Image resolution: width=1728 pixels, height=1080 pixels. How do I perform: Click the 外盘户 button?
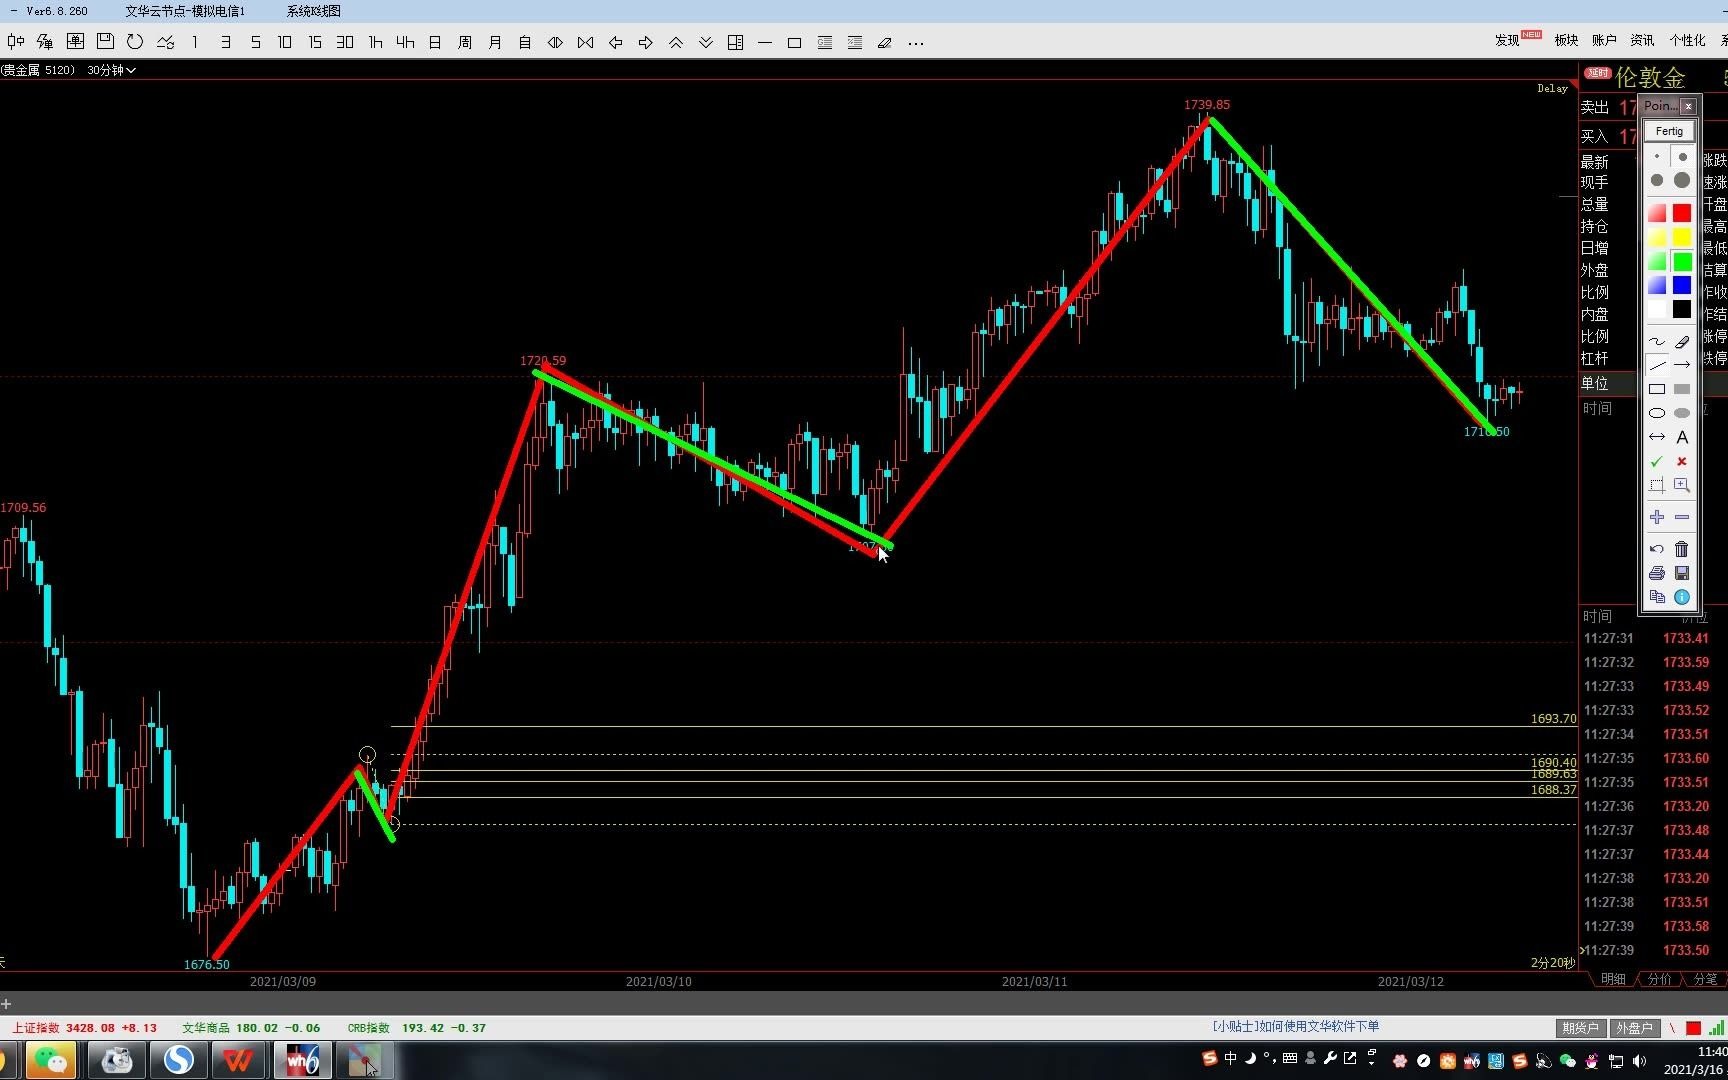coord(1634,1028)
